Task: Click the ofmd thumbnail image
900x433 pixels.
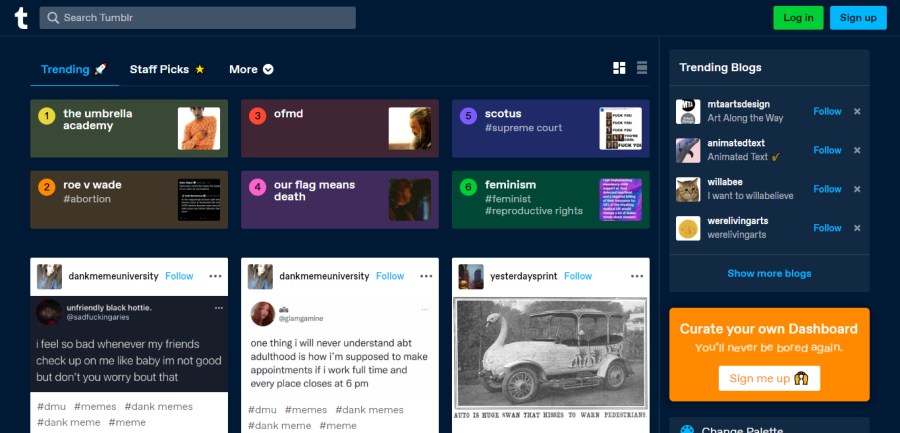Action: pos(410,129)
